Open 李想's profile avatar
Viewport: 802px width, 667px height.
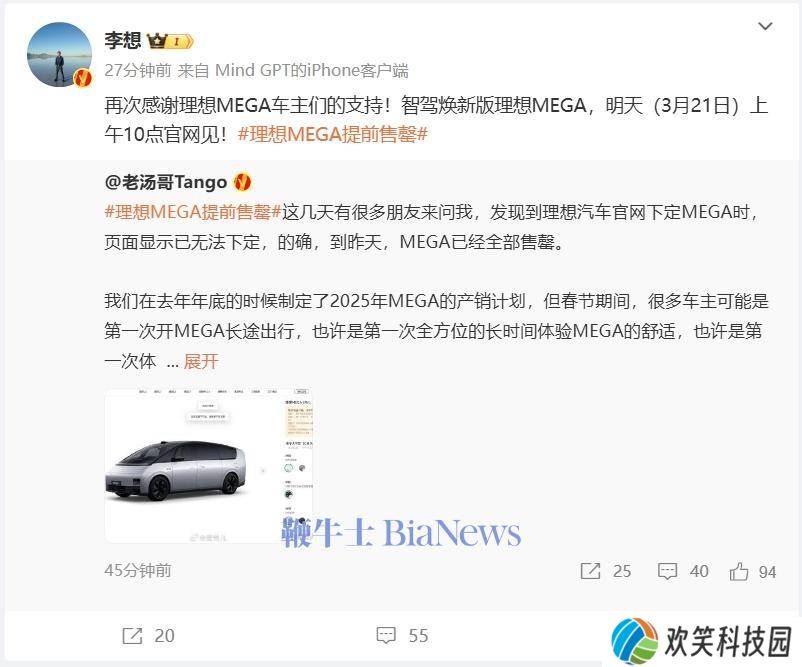point(59,54)
